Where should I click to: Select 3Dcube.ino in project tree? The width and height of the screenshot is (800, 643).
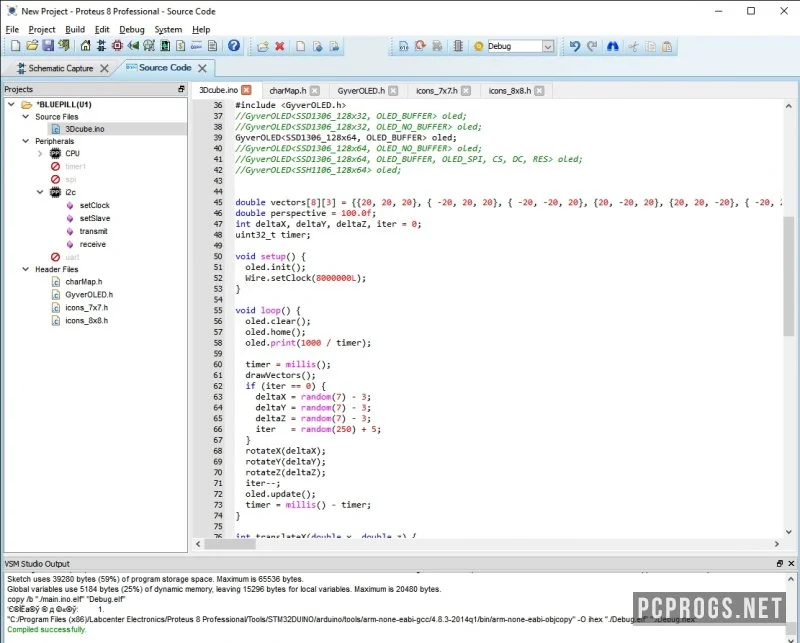coord(85,129)
